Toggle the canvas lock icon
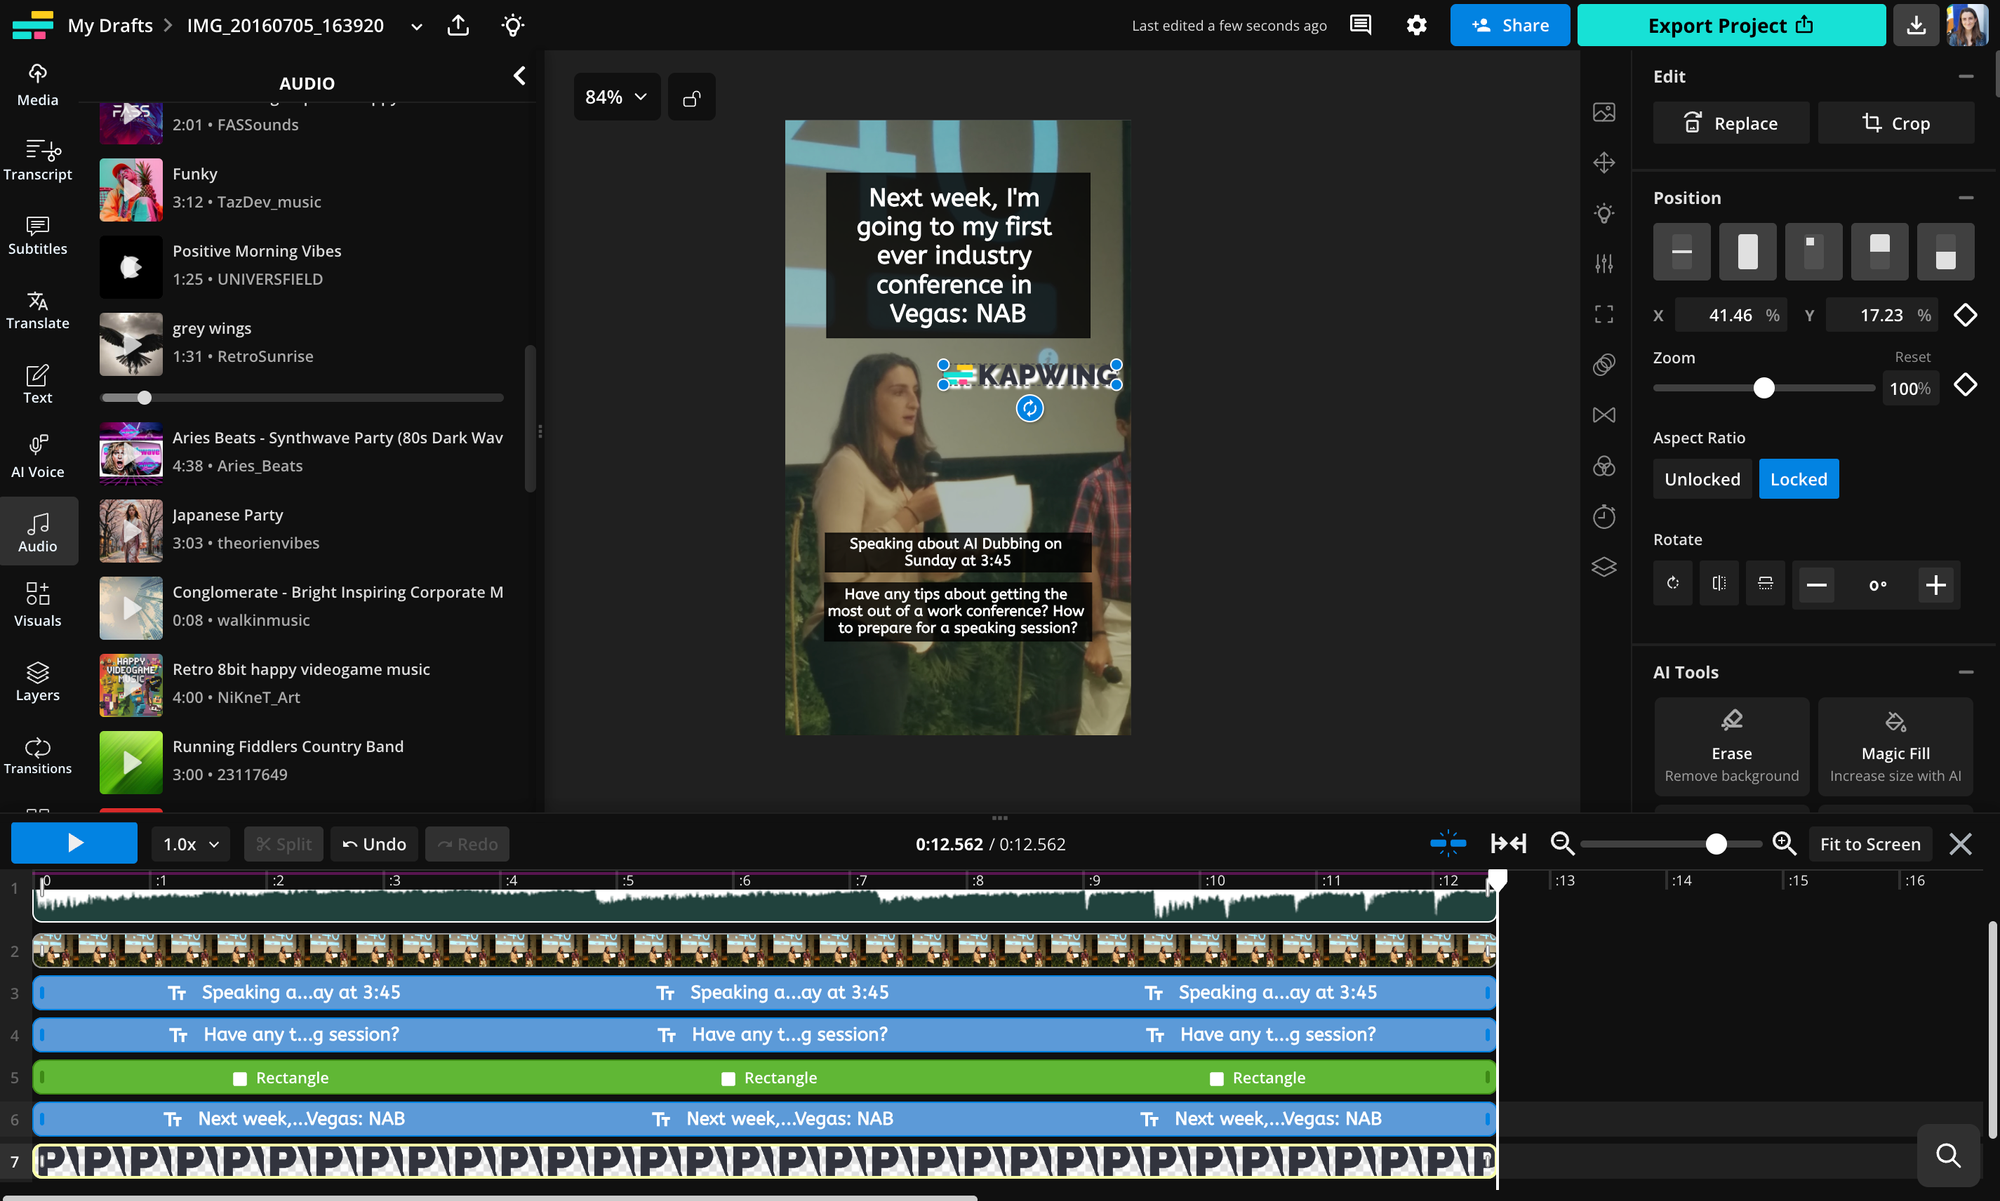This screenshot has height=1201, width=2000. click(x=691, y=97)
